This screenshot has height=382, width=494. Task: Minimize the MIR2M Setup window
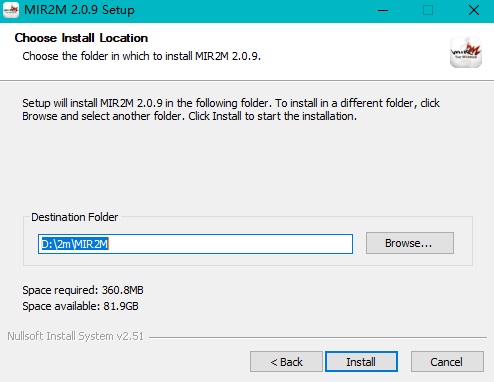pos(383,10)
